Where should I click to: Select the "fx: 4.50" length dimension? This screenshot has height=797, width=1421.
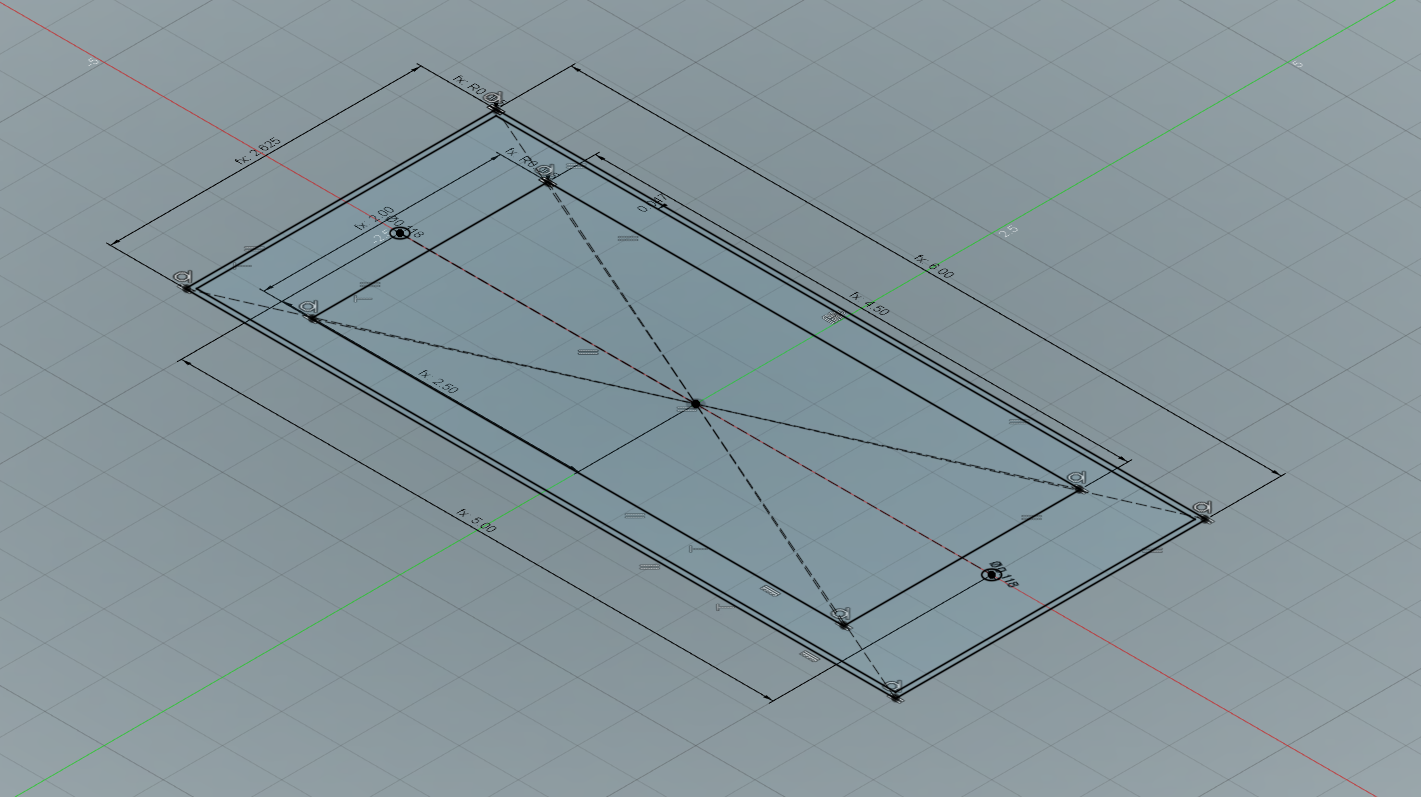(x=869, y=303)
